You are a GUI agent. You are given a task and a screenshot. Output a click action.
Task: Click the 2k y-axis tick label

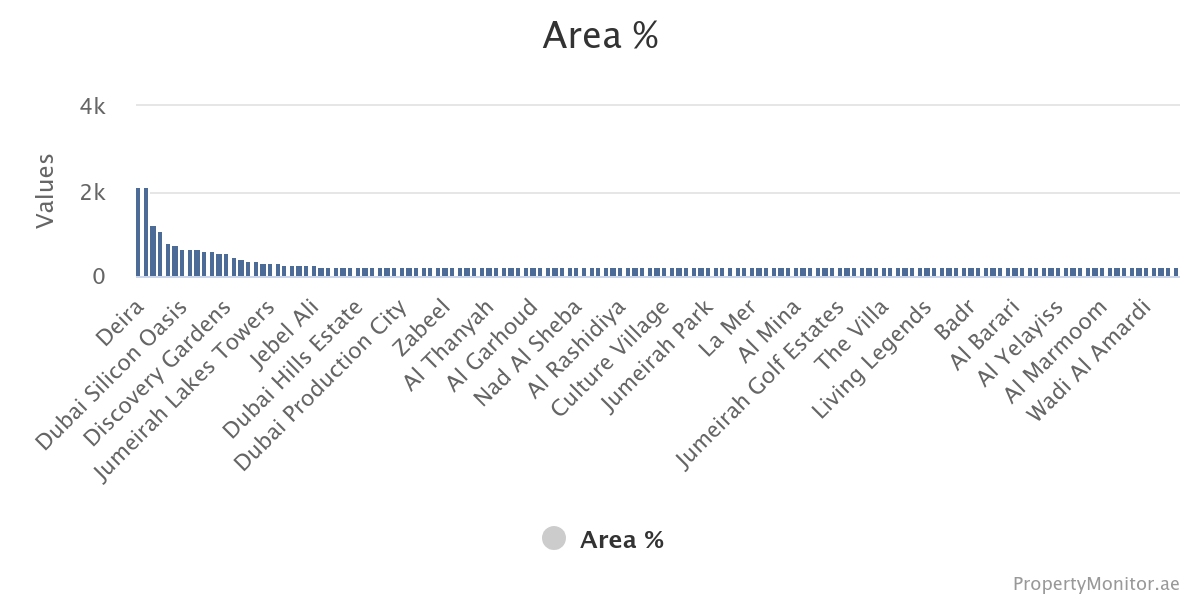point(93,192)
